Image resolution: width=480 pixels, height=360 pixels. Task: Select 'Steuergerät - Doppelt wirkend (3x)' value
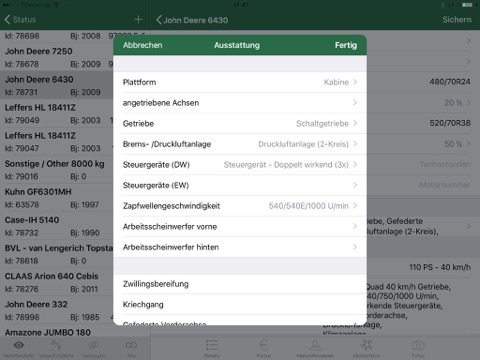click(286, 165)
